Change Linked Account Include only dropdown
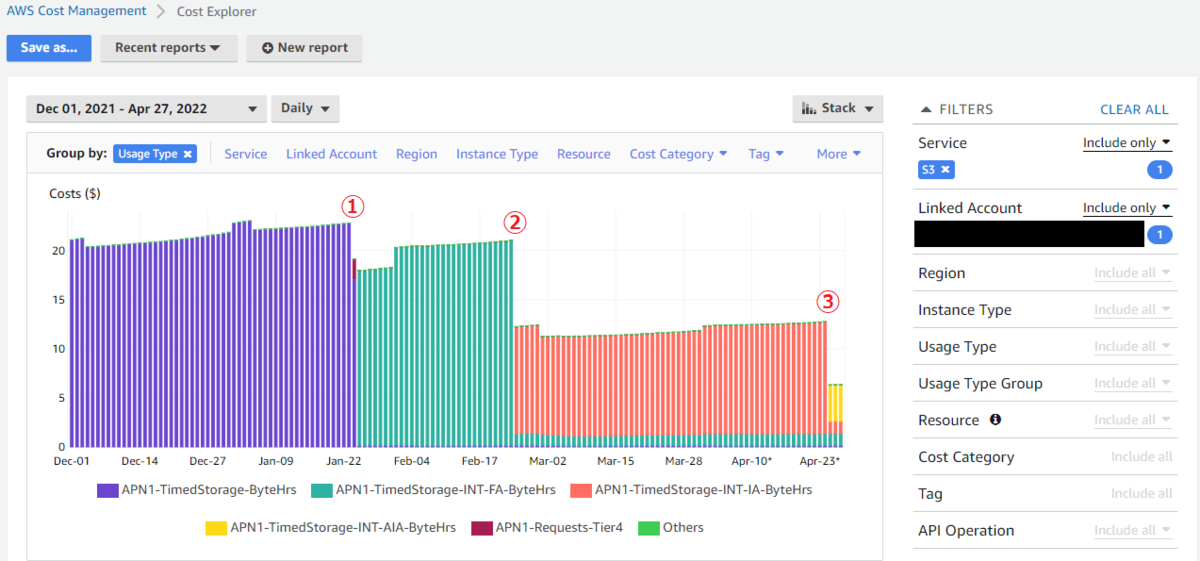This screenshot has width=1200, height=561. (1127, 208)
